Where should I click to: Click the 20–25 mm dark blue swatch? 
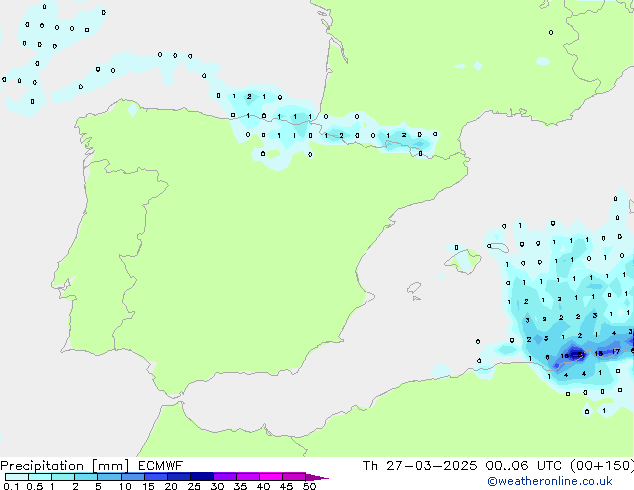[x=178, y=477]
